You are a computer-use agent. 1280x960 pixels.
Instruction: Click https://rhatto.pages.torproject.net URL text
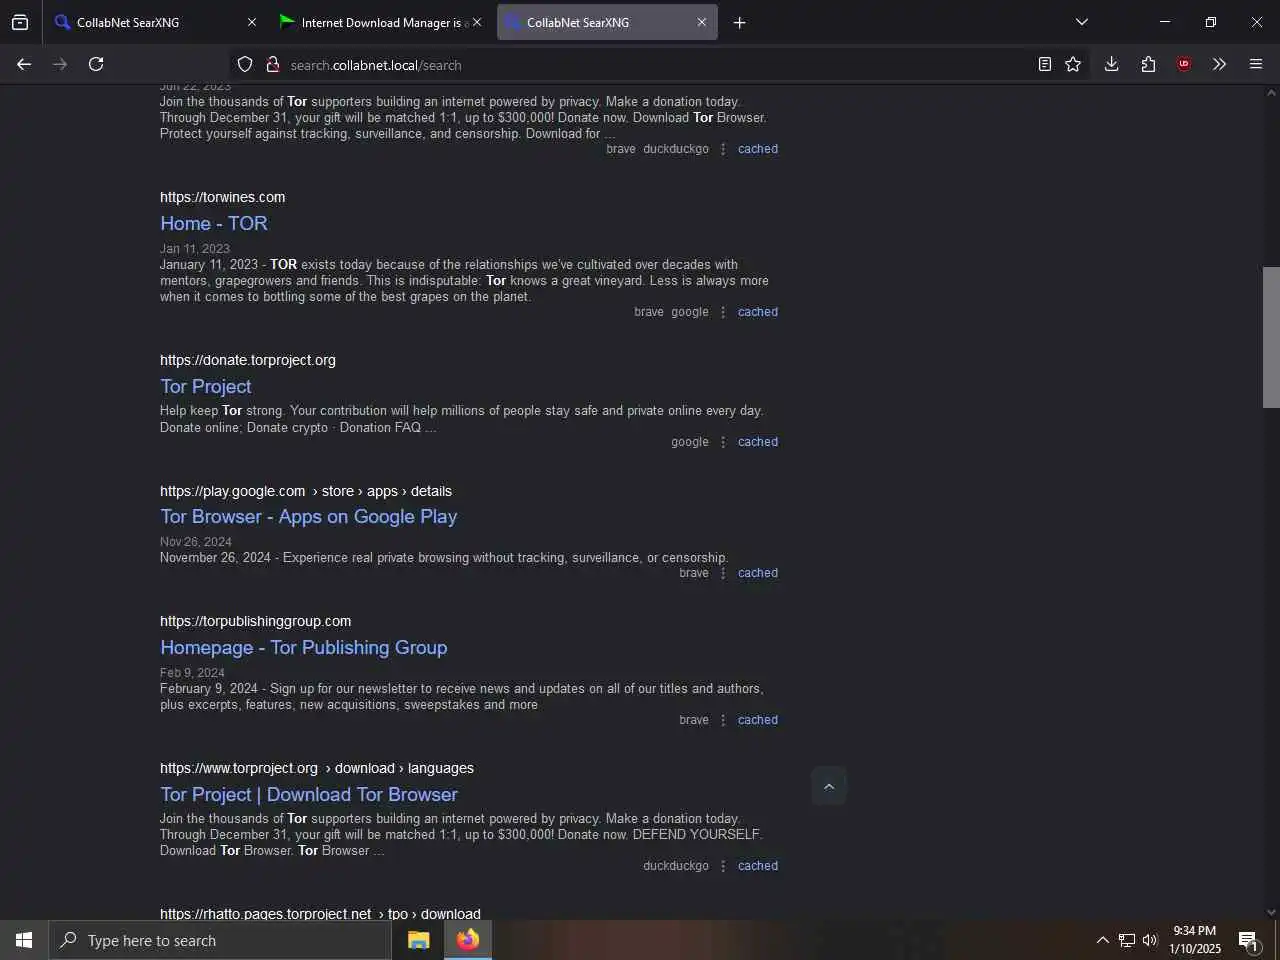coord(266,914)
